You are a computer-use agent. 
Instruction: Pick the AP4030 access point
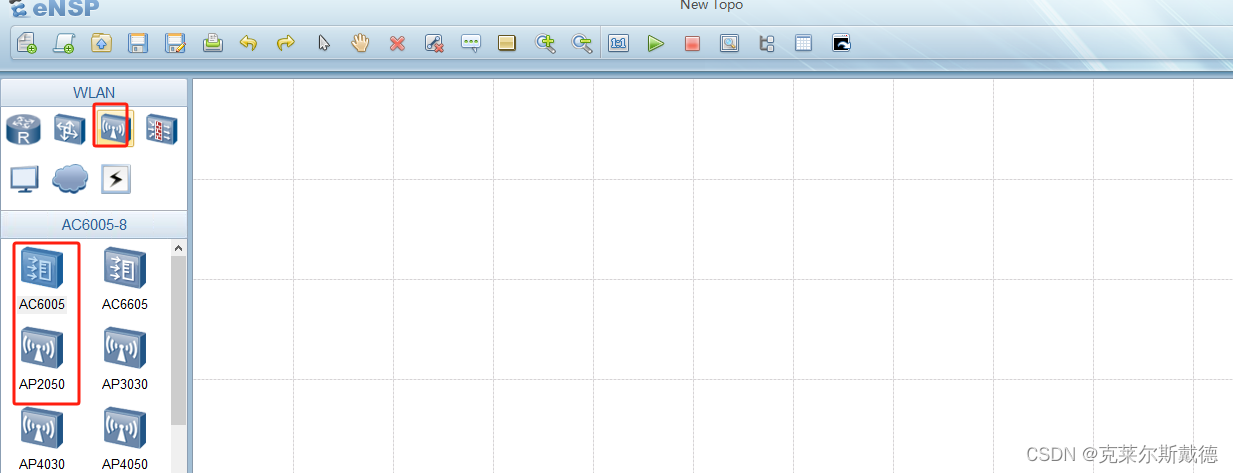point(42,439)
